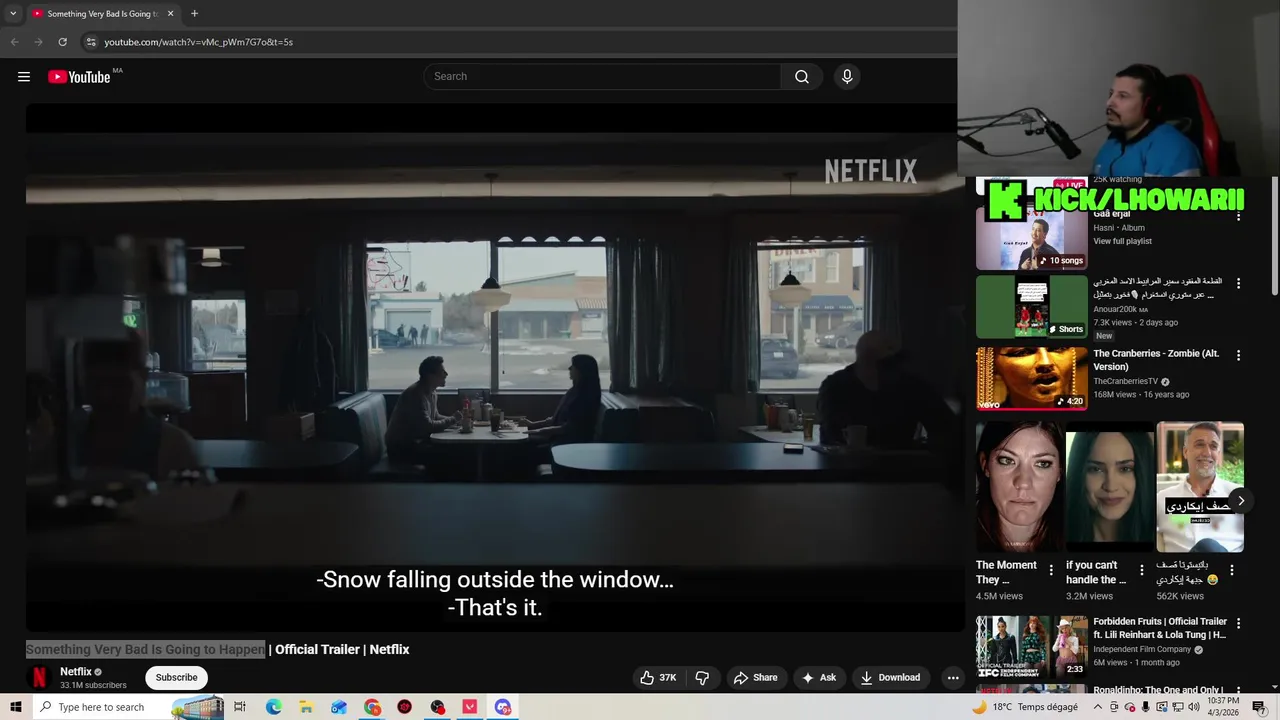Click the Windows taskbar search box
Screen dimensions: 1280x720
(128, 707)
